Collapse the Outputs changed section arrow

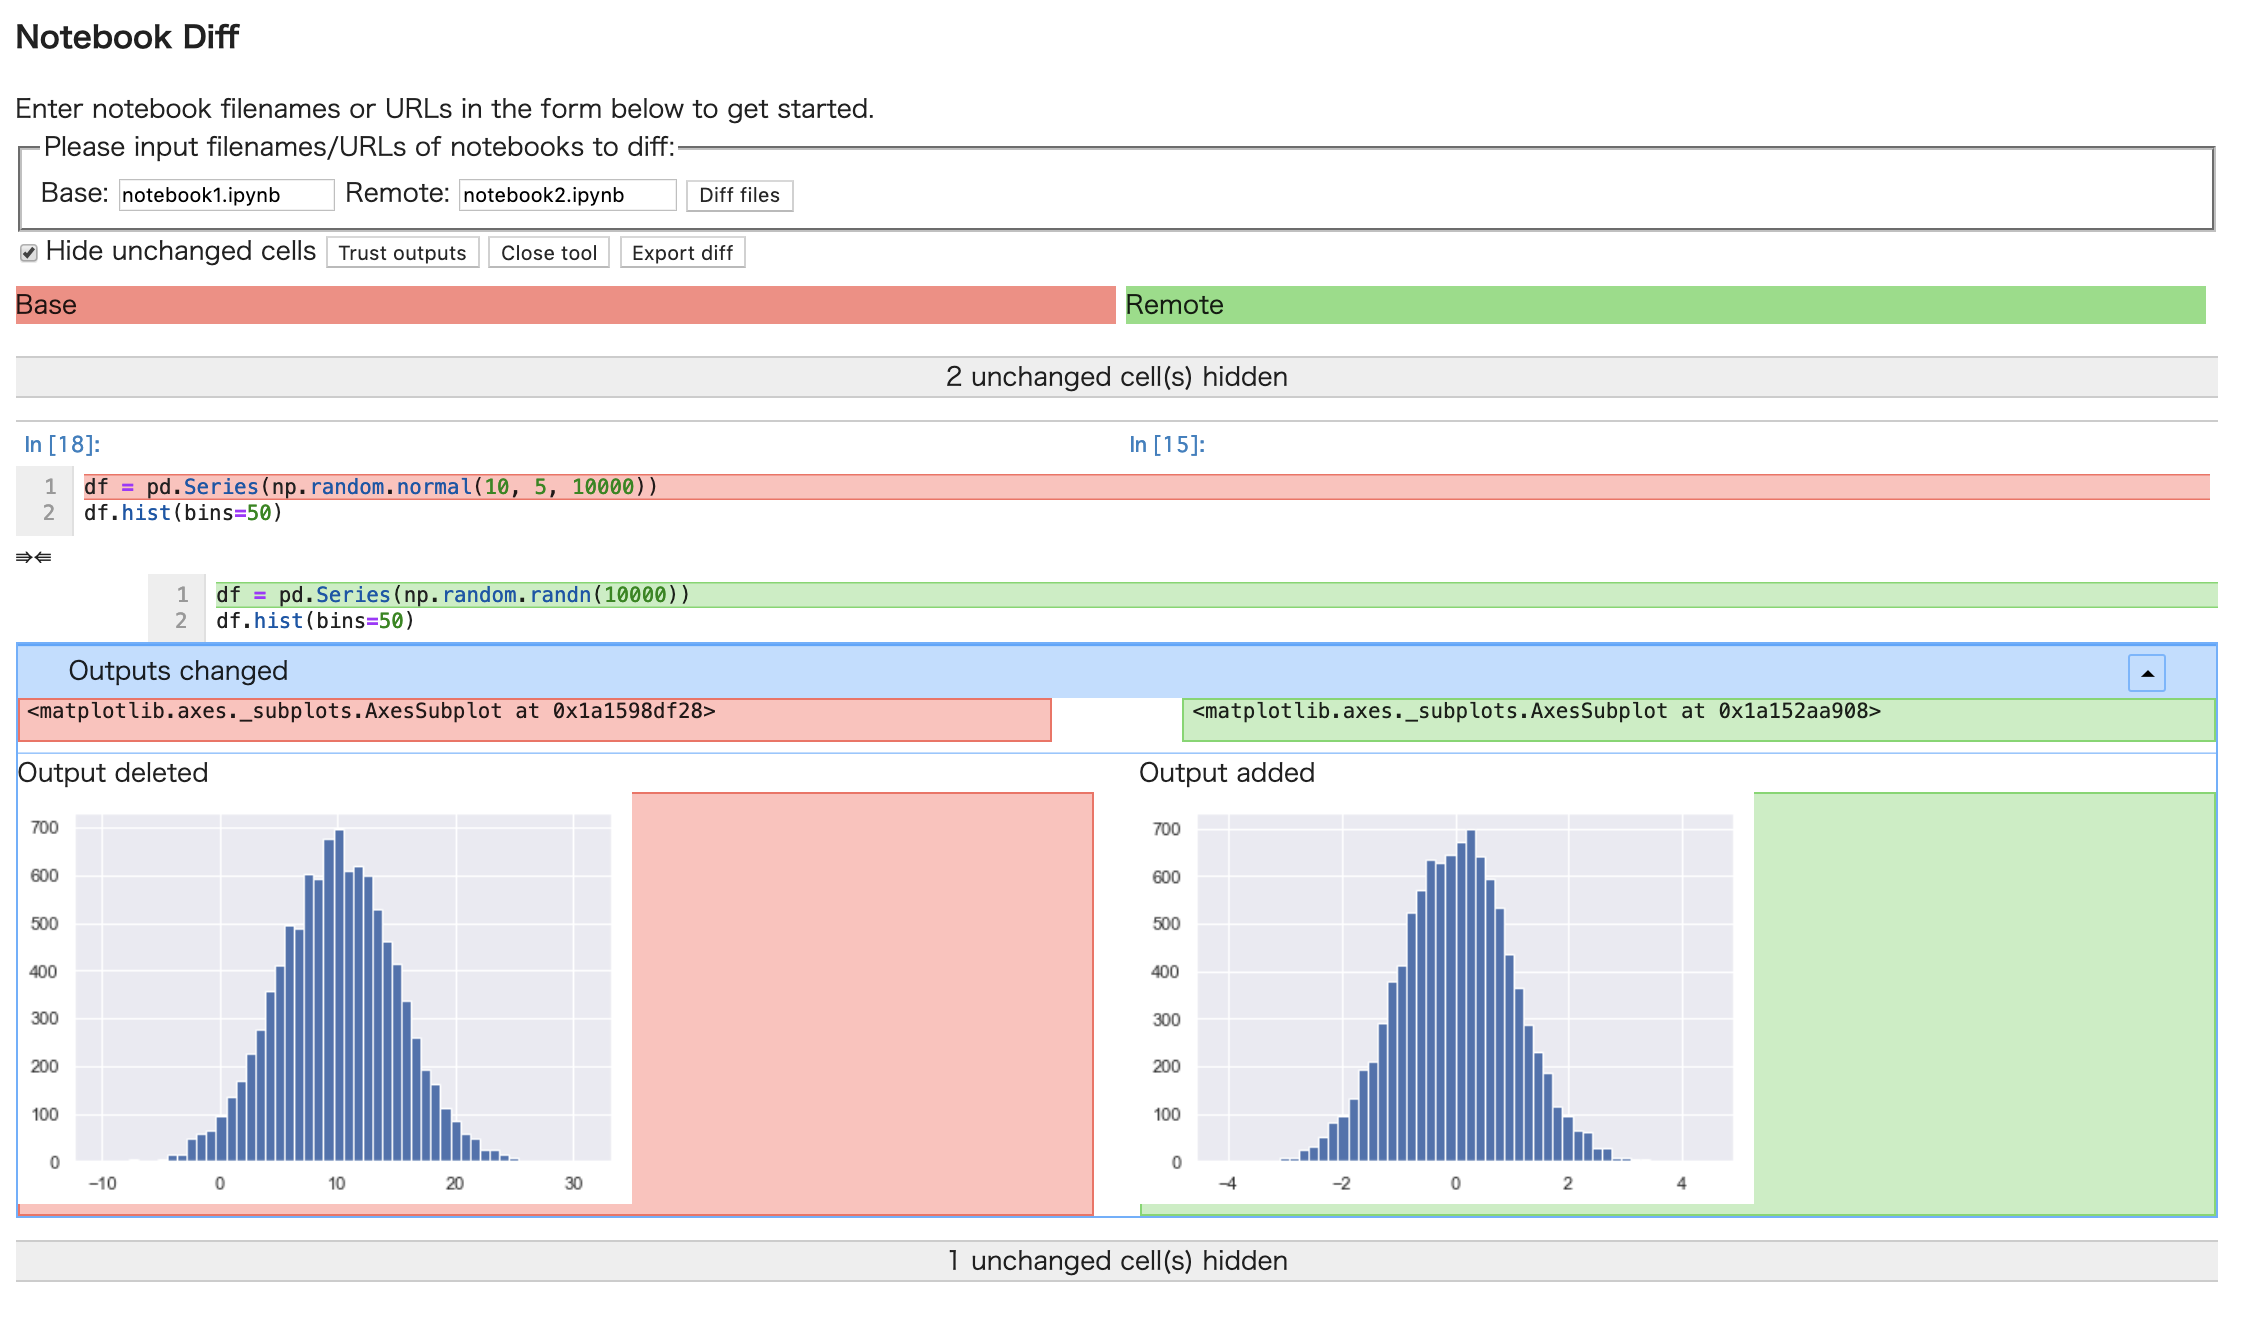coord(2146,673)
